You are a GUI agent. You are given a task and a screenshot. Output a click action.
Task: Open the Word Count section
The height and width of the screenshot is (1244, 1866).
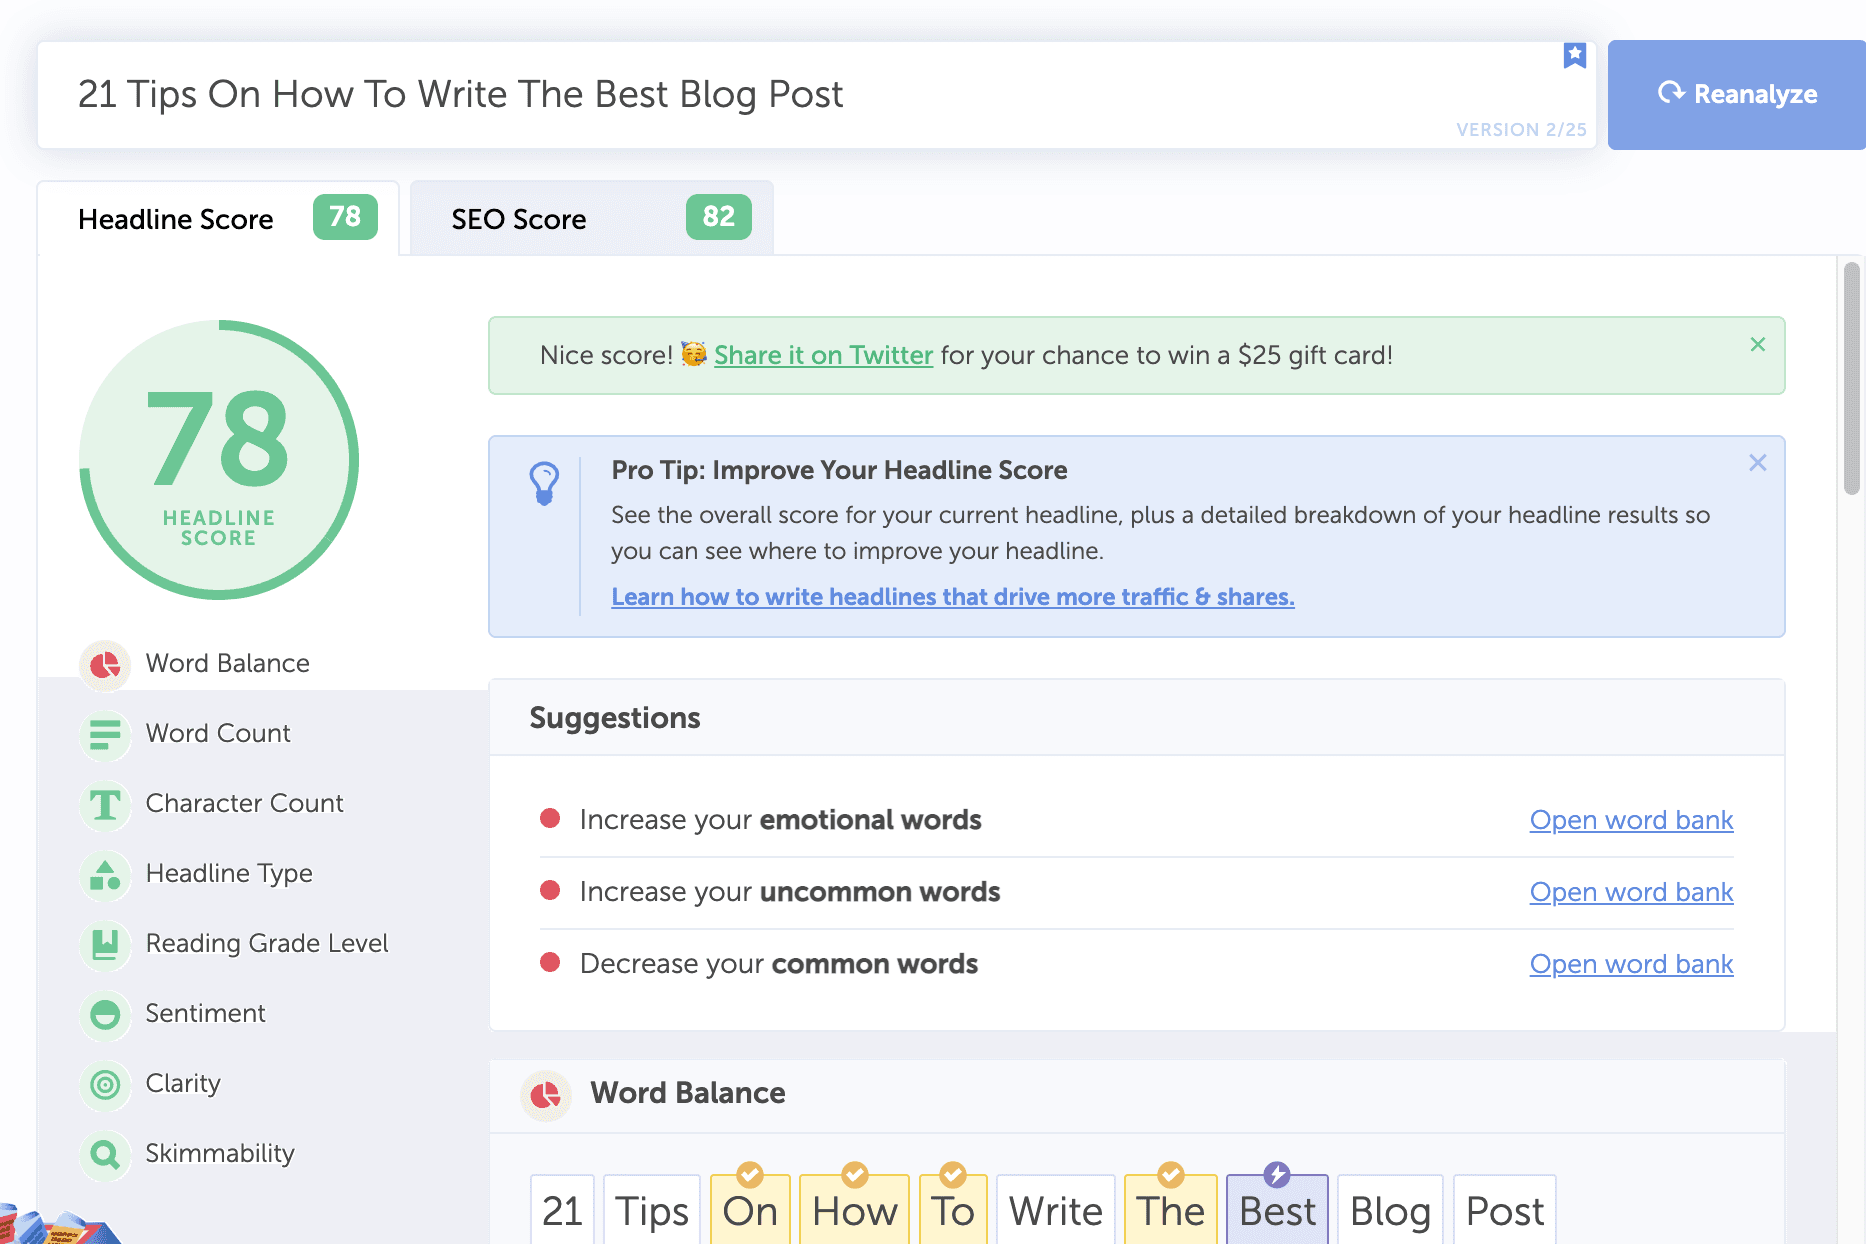(x=104, y=734)
